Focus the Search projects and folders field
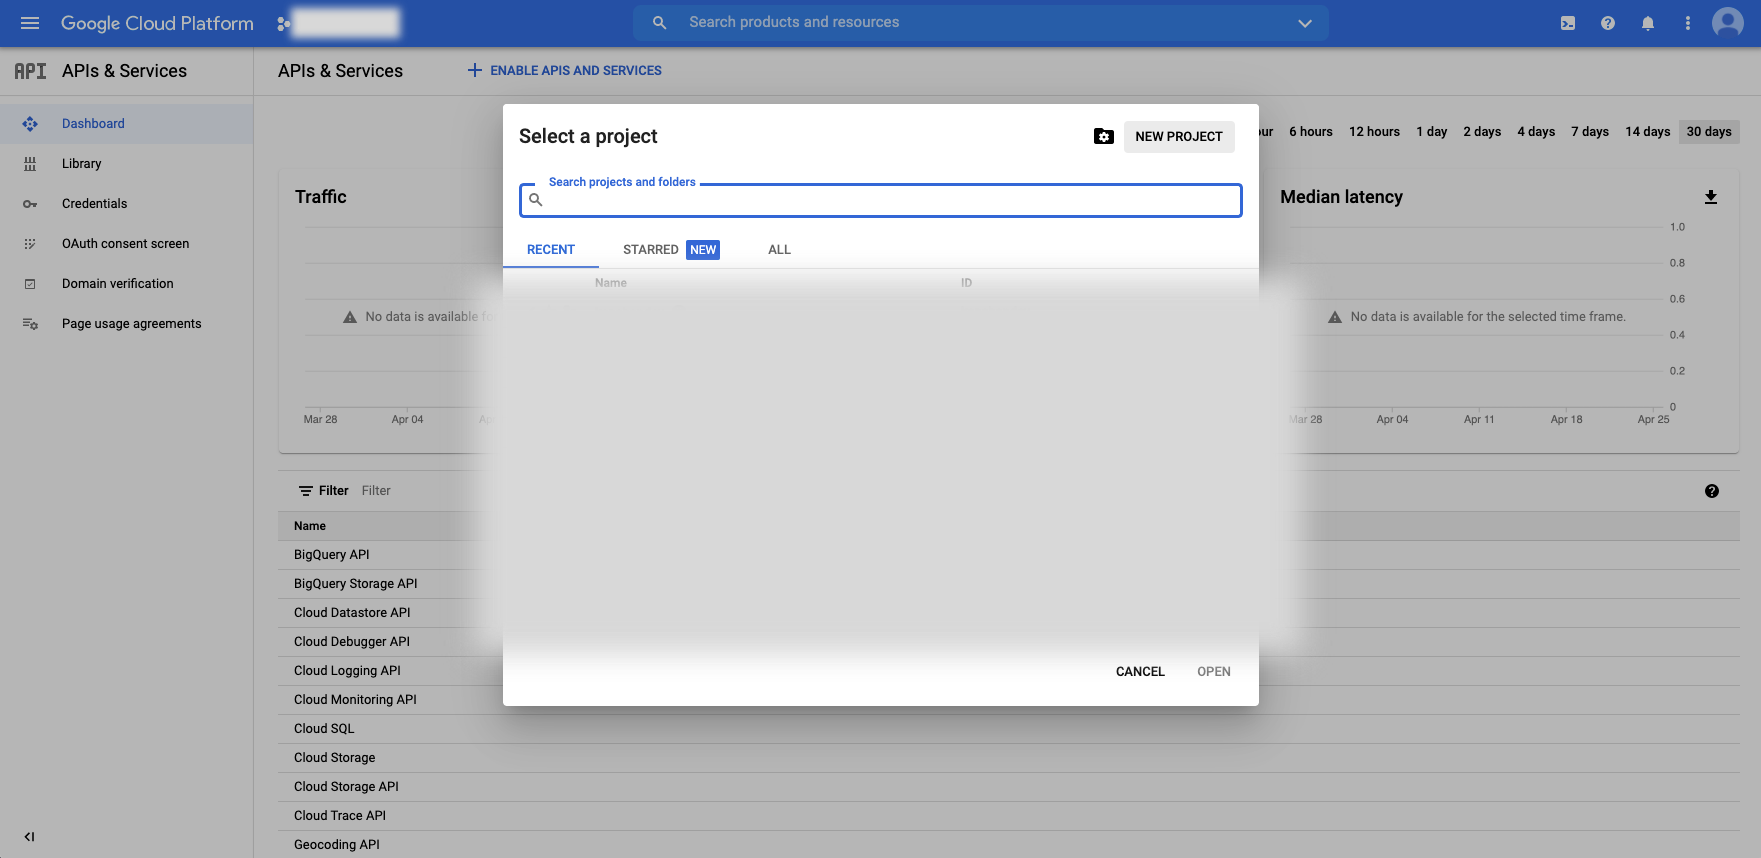This screenshot has height=858, width=1761. point(881,200)
